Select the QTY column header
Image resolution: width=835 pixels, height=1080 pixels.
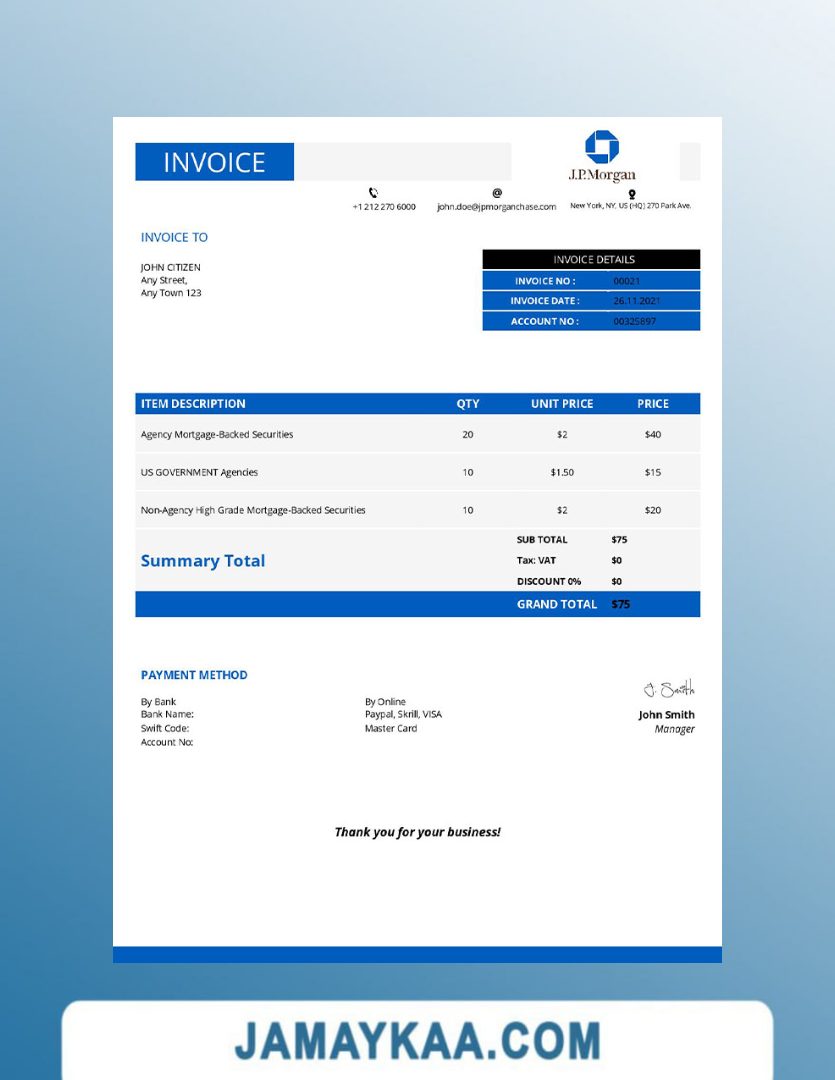point(468,404)
